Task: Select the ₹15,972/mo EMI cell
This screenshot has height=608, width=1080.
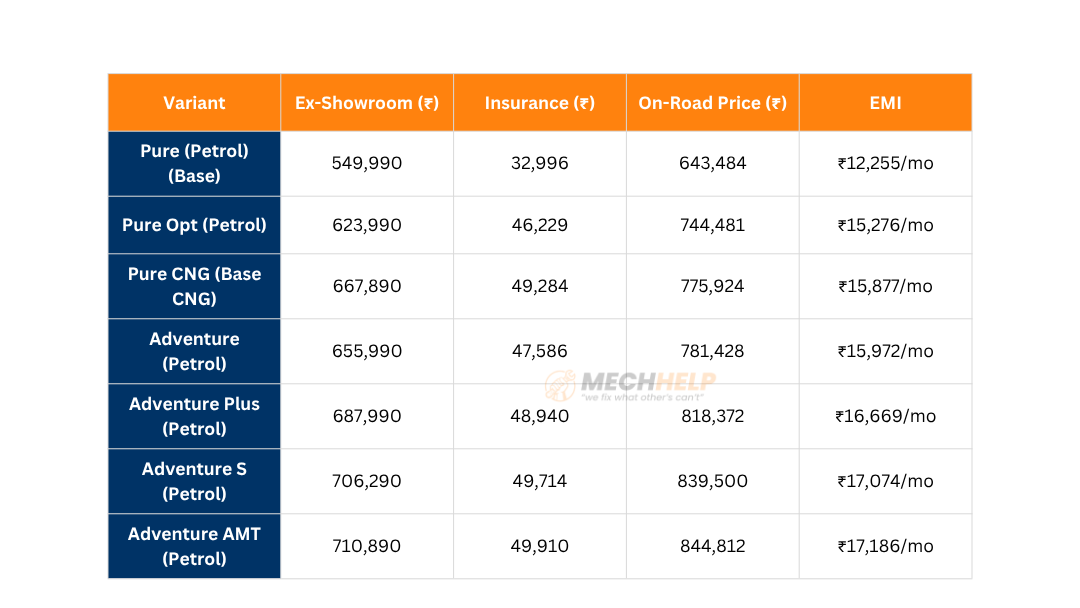Action: coord(885,351)
